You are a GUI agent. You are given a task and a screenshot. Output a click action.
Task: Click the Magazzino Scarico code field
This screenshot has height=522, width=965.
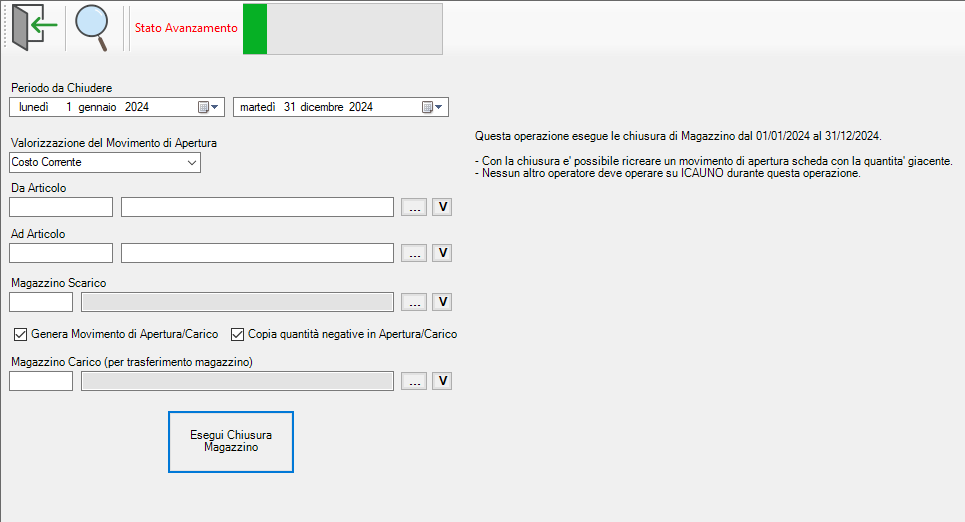pos(41,302)
